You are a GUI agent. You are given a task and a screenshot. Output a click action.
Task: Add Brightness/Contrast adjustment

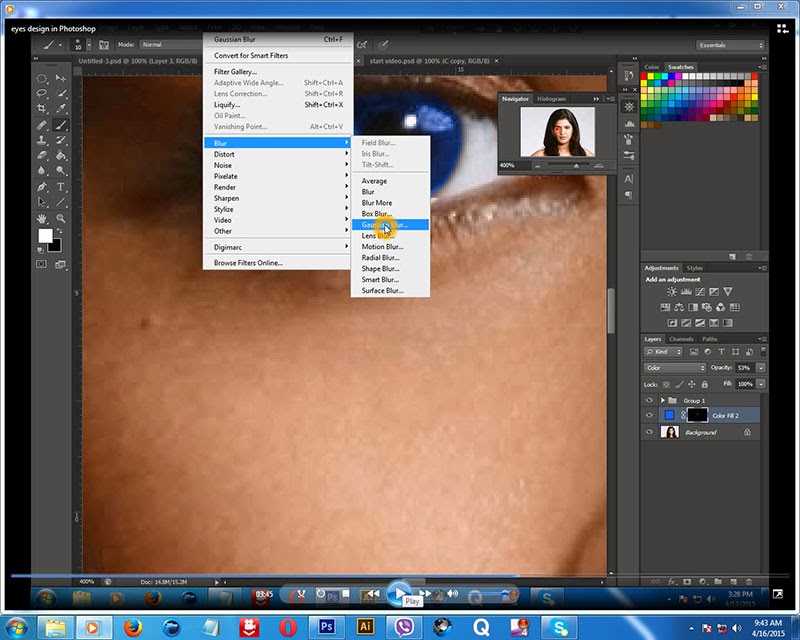tap(672, 292)
